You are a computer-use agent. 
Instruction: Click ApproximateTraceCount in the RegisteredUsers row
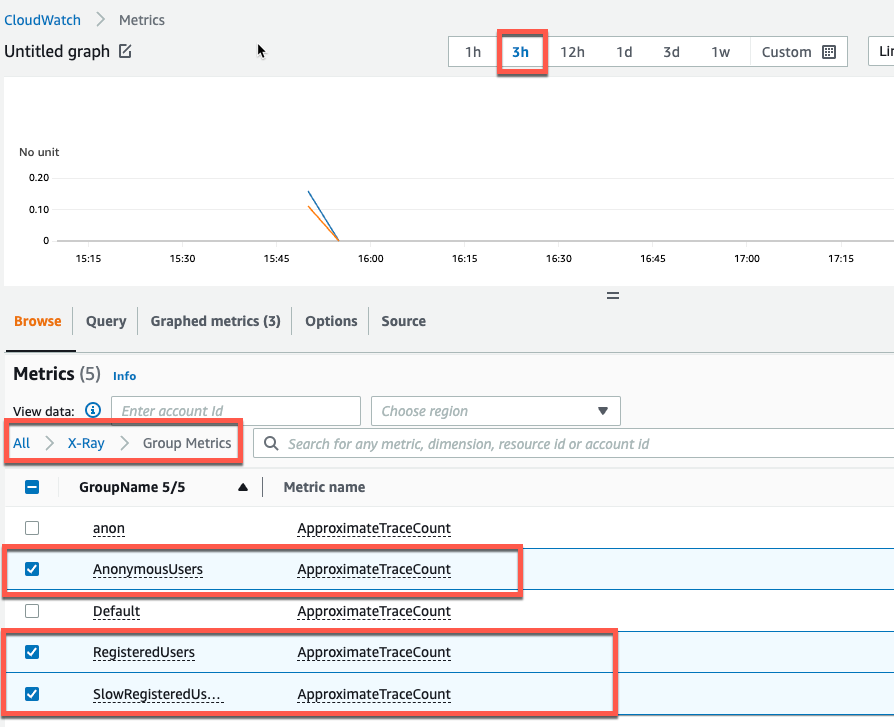point(374,652)
